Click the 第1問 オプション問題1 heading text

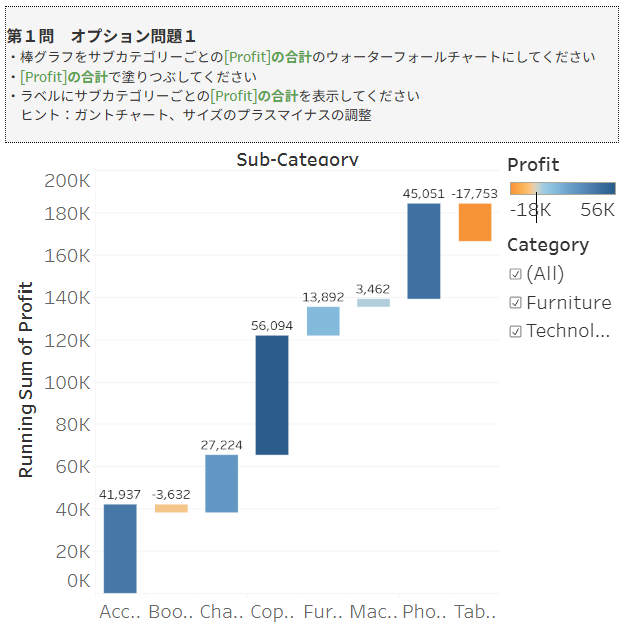click(x=101, y=36)
